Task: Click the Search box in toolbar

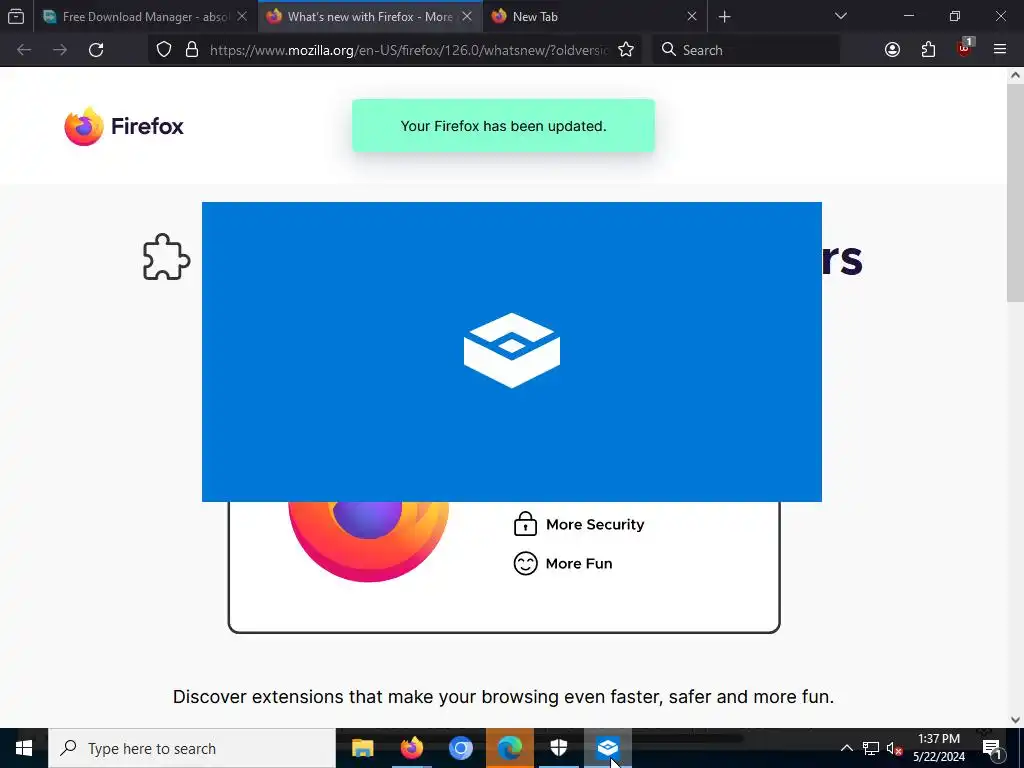Action: pos(746,50)
